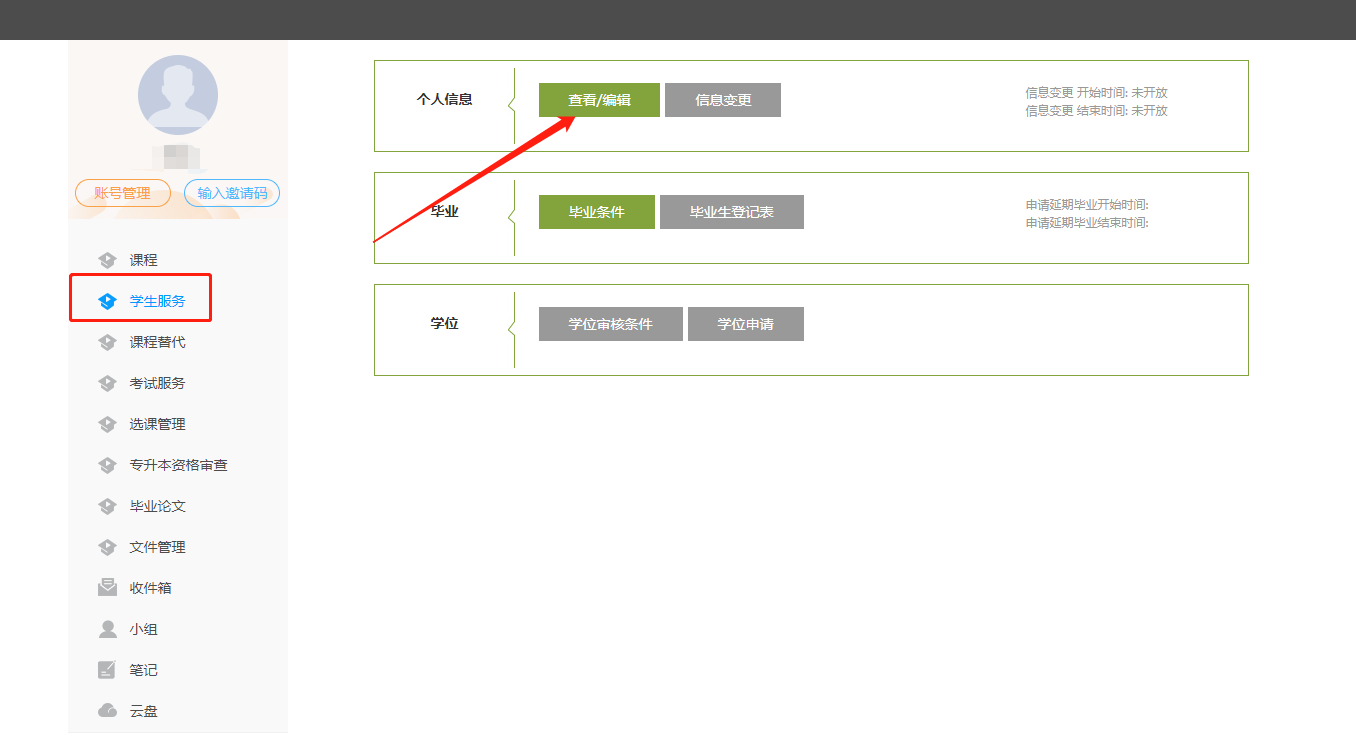The height and width of the screenshot is (733, 1356).
Task: Click the cap icon beside 专升本资格审查
Action: [x=108, y=465]
